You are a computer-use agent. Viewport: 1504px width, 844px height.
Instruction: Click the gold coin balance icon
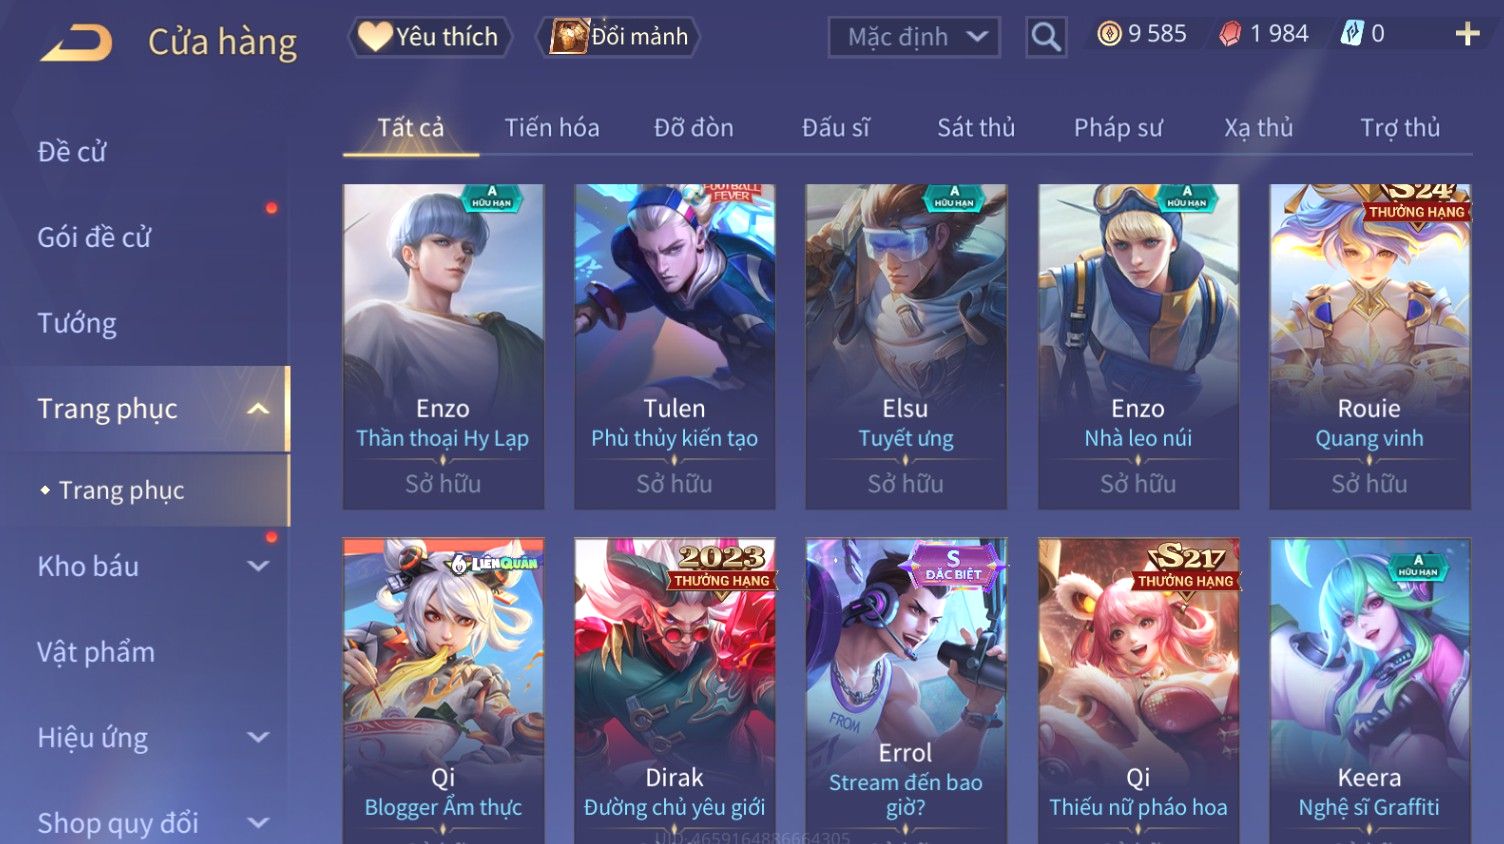point(1109,34)
